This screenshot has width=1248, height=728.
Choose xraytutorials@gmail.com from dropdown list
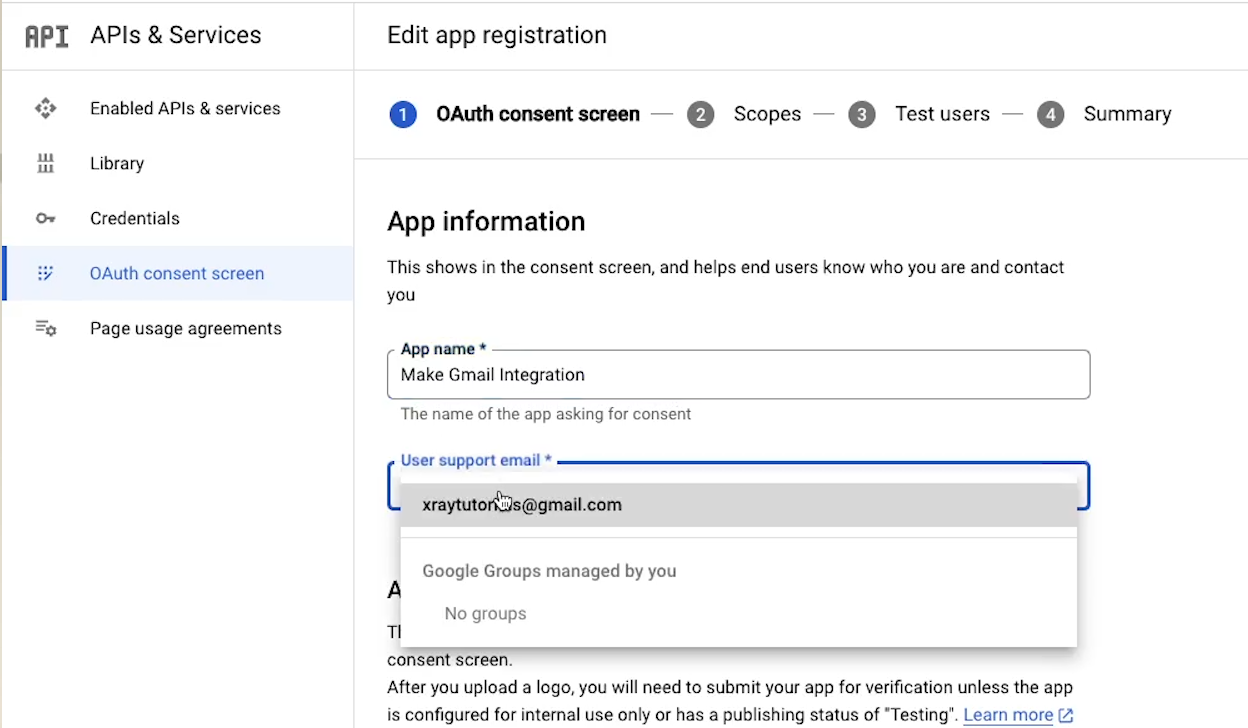click(x=738, y=505)
